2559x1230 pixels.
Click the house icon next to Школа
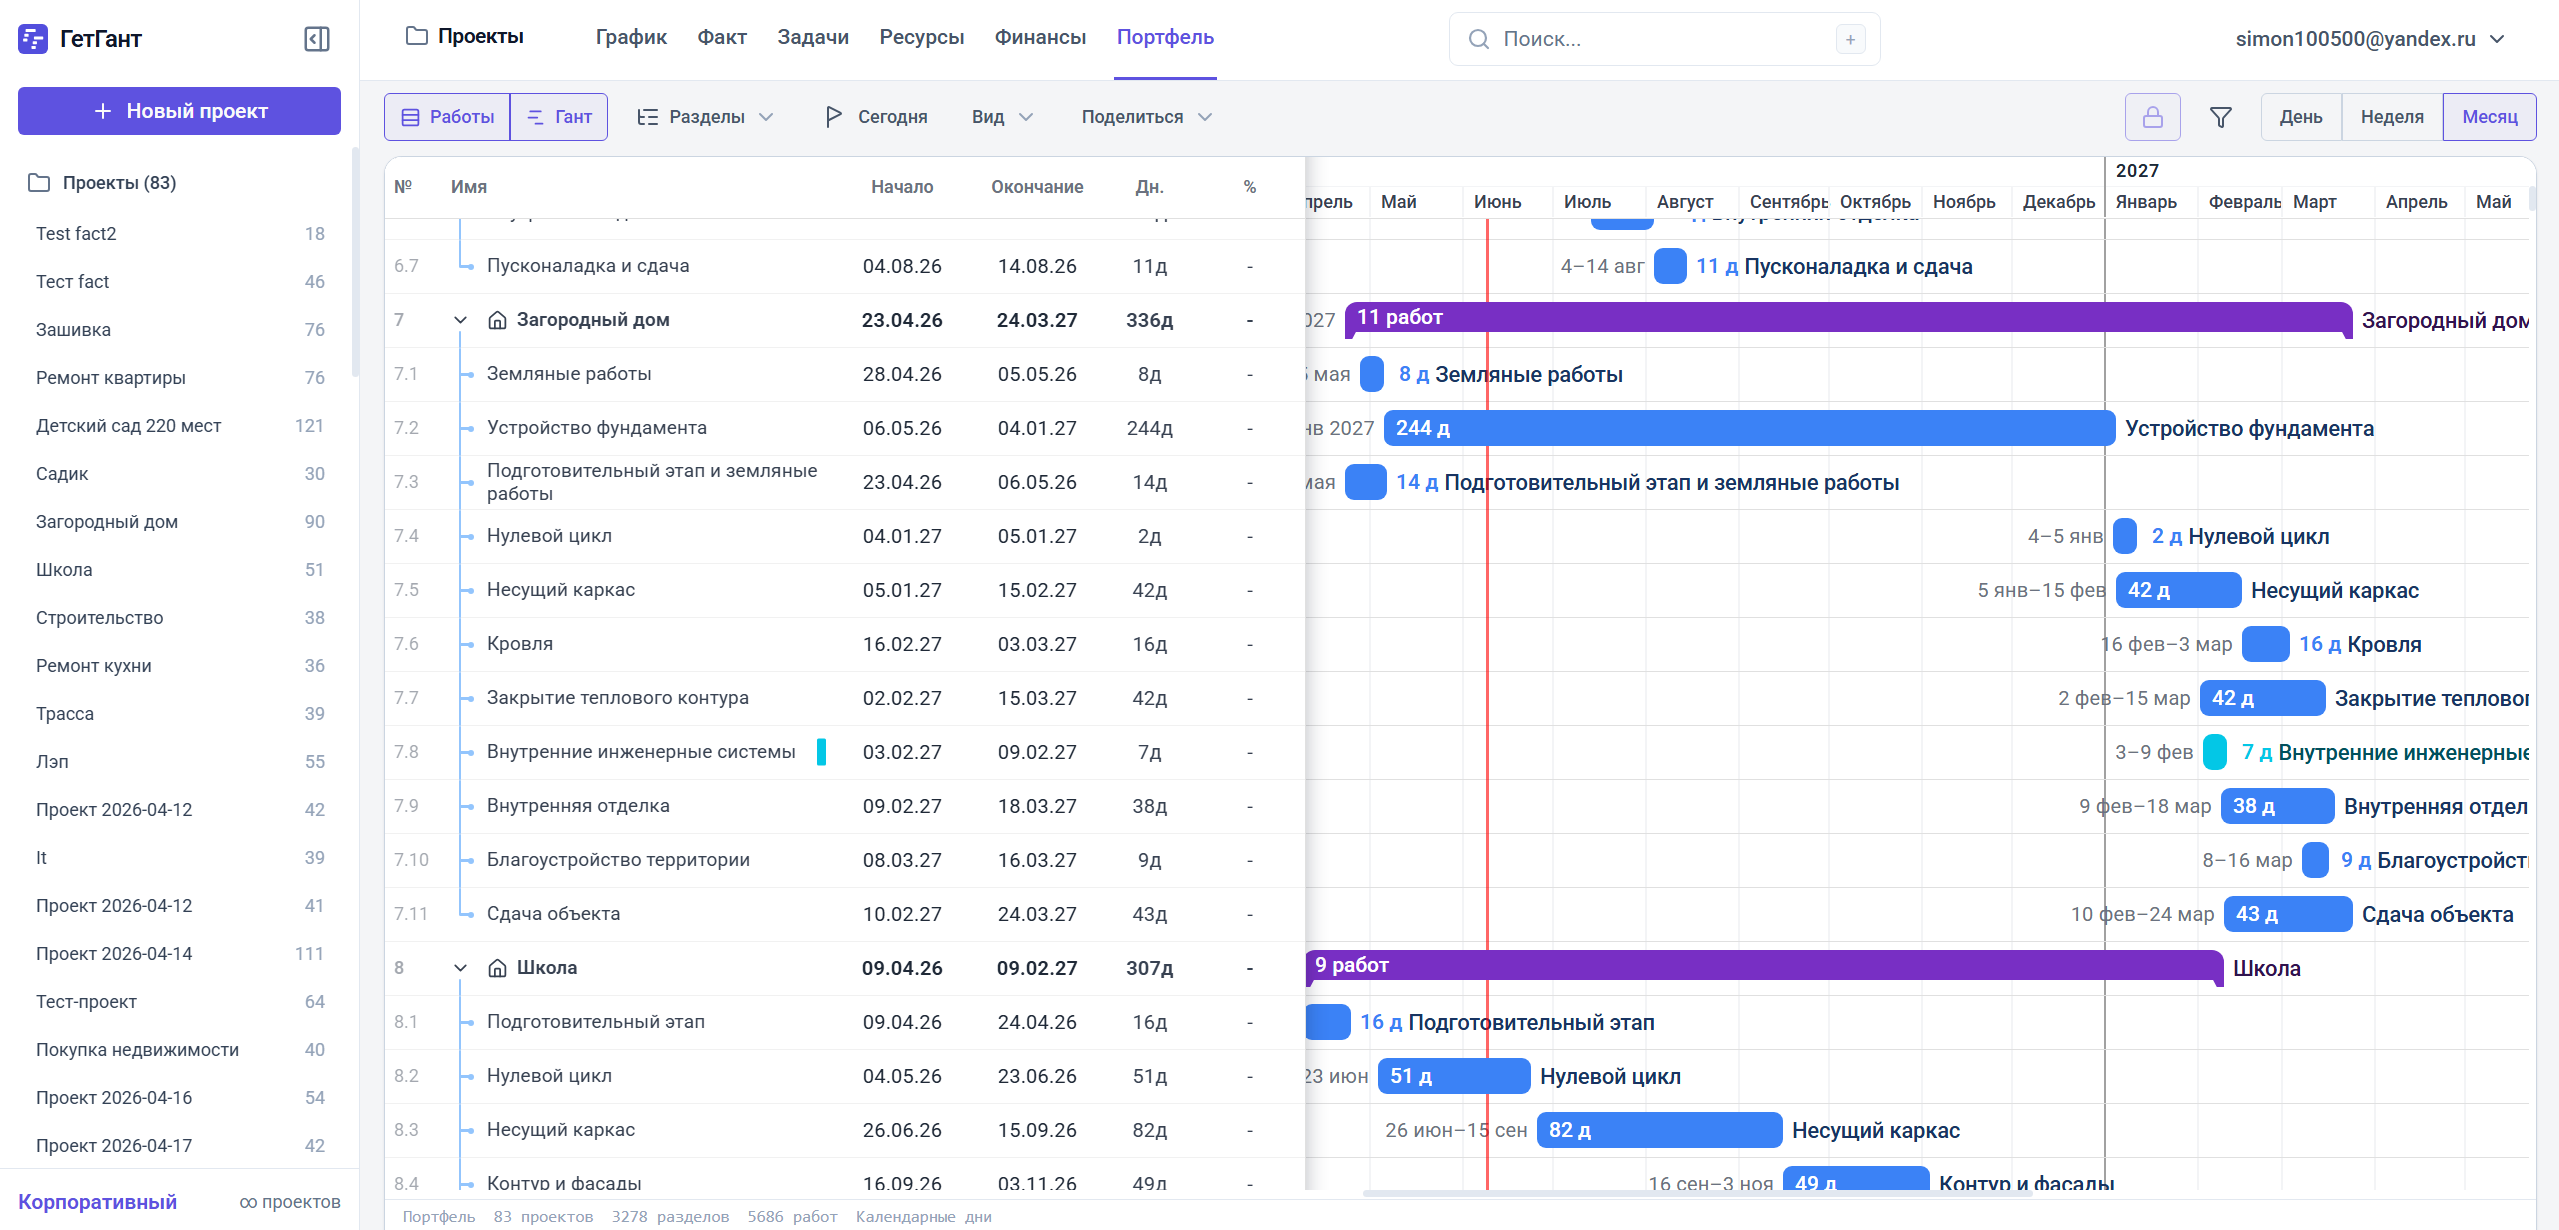click(497, 968)
